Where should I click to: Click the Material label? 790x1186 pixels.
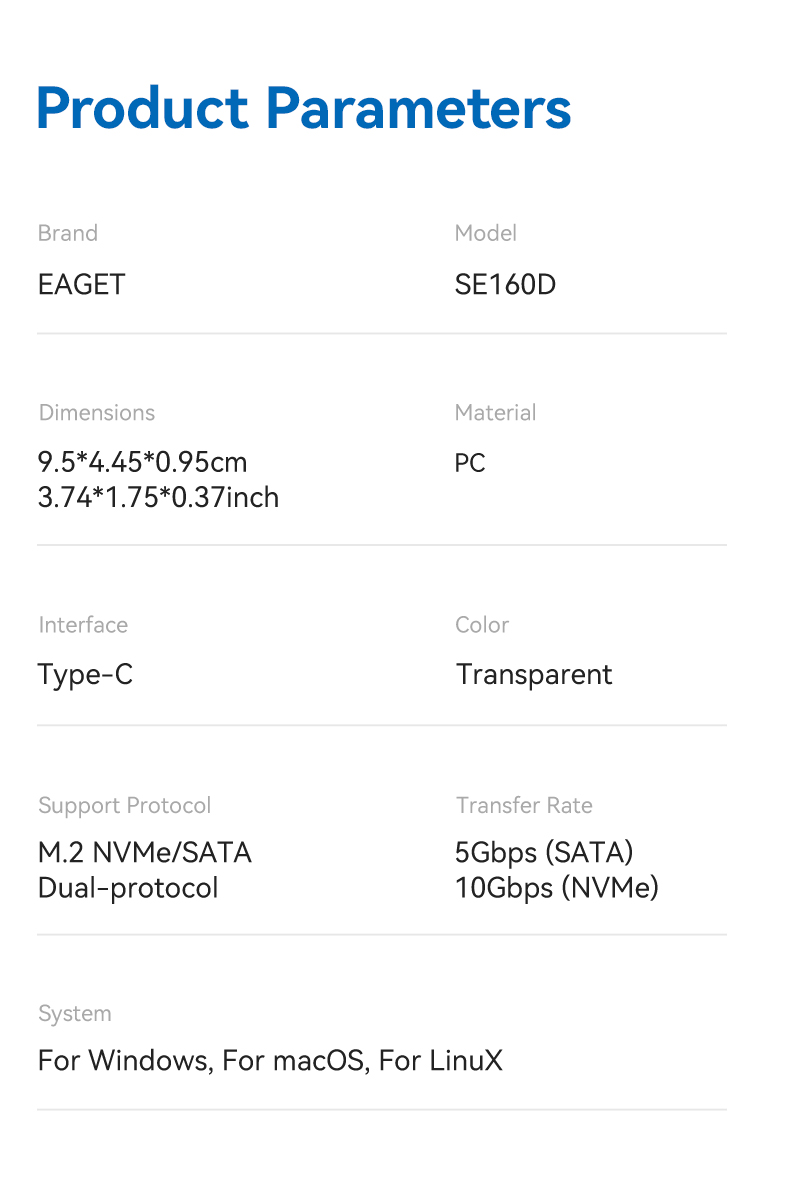tap(495, 412)
